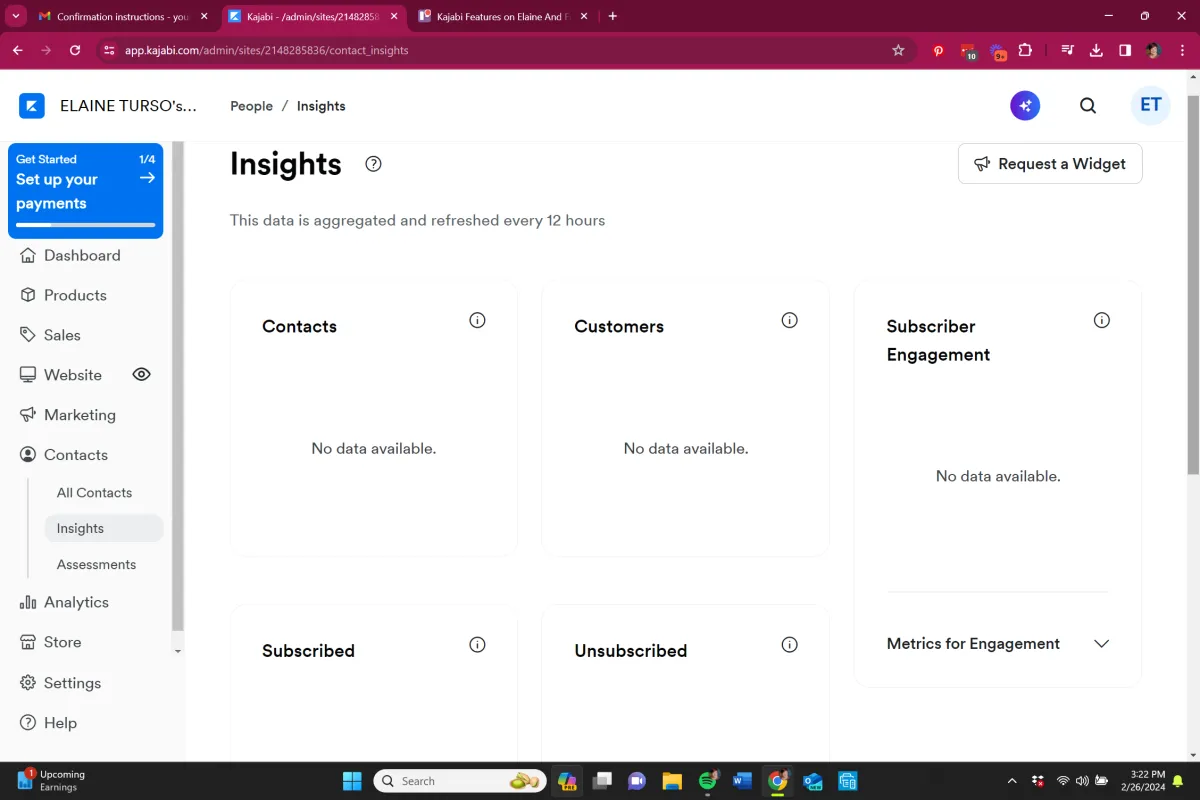The image size is (1200, 800).
Task: Toggle the Website preview eye icon
Action: pyautogui.click(x=142, y=374)
